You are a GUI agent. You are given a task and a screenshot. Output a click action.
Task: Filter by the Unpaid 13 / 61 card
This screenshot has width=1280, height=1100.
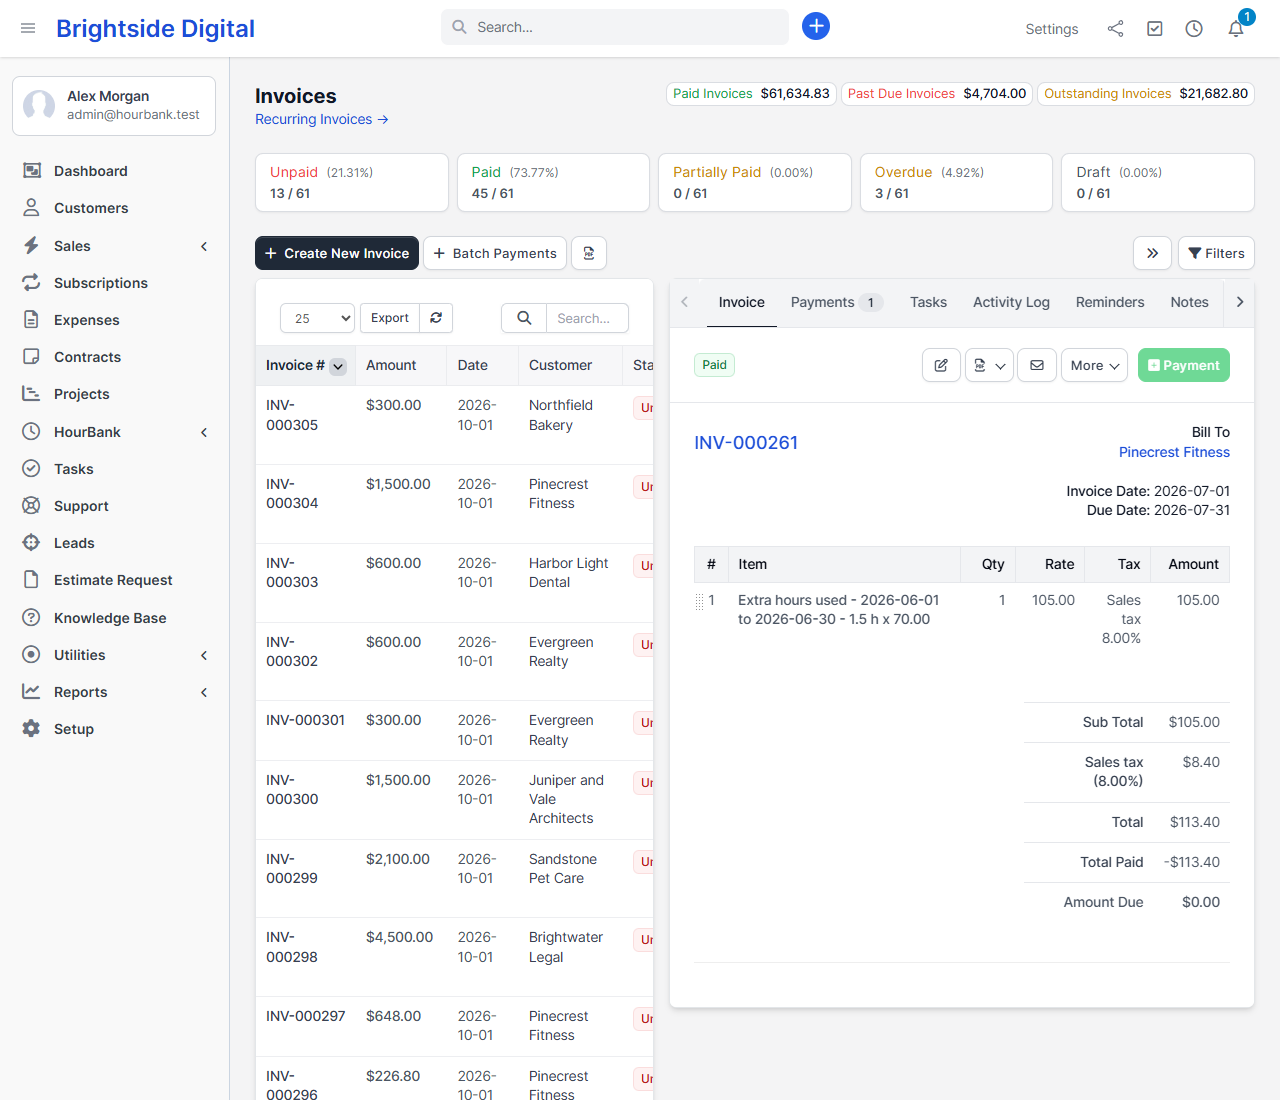[x=352, y=182]
